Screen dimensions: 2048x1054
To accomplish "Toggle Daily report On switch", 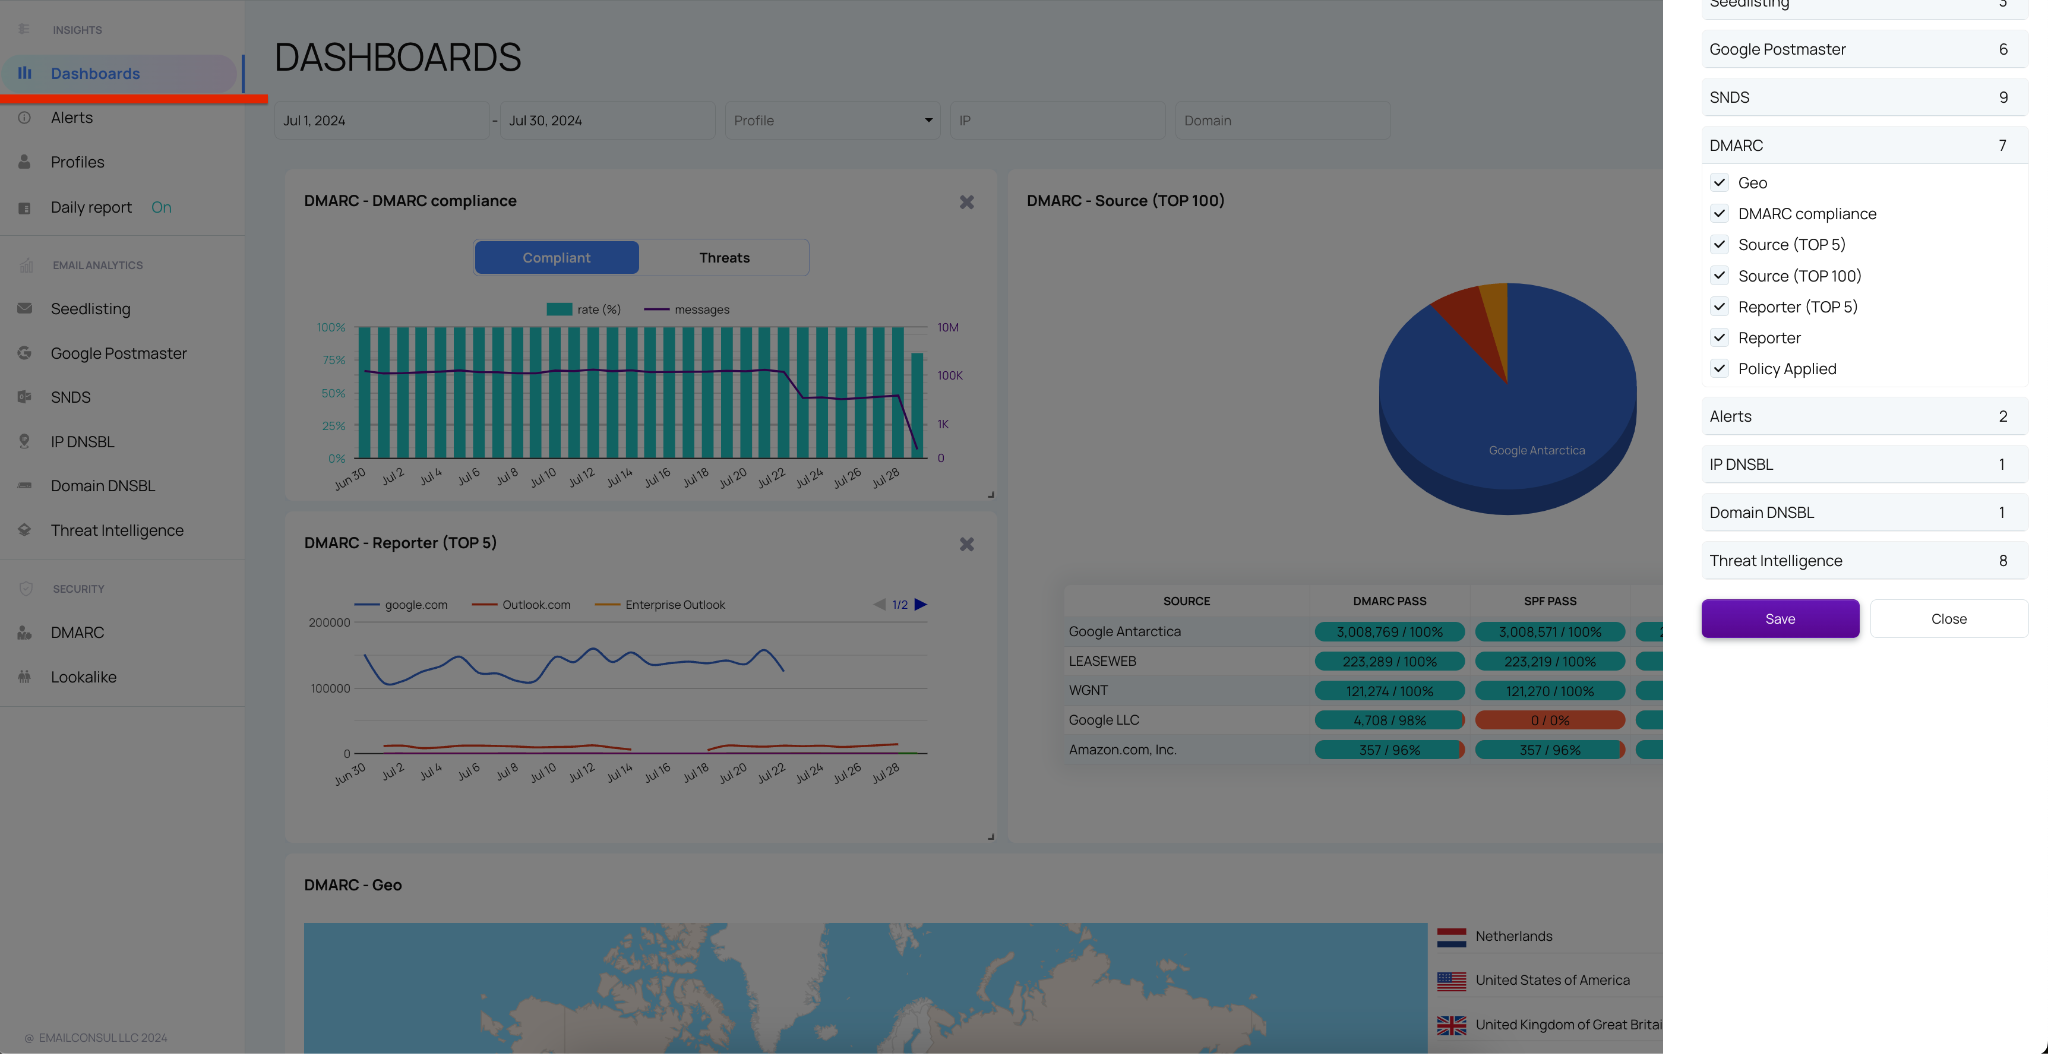I will 161,207.
